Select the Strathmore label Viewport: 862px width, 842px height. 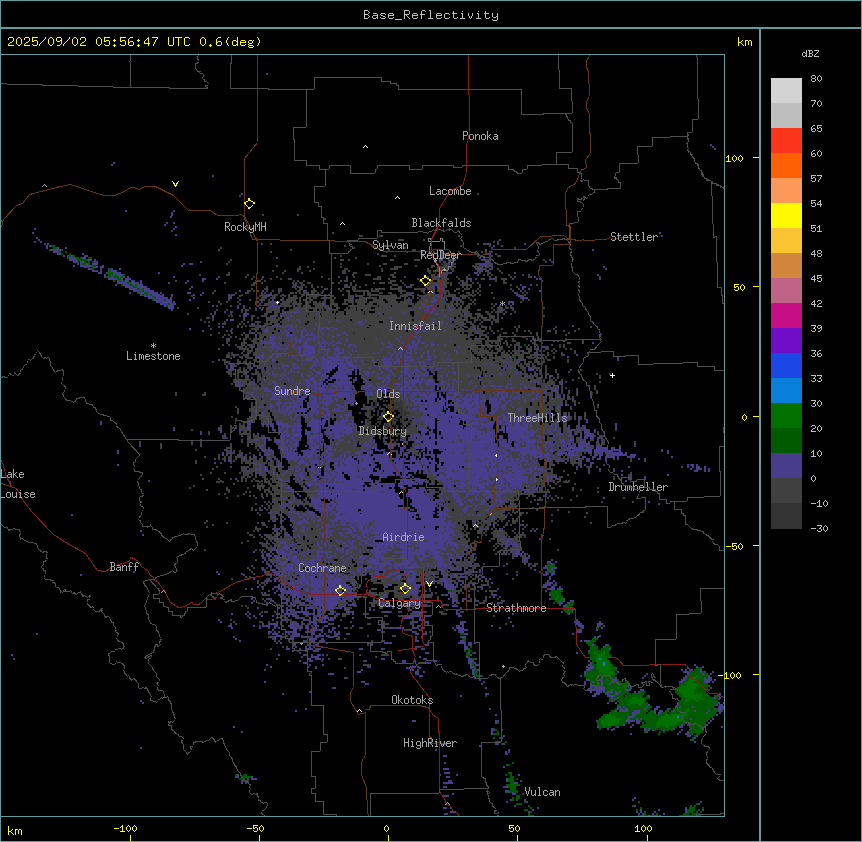pyautogui.click(x=516, y=608)
